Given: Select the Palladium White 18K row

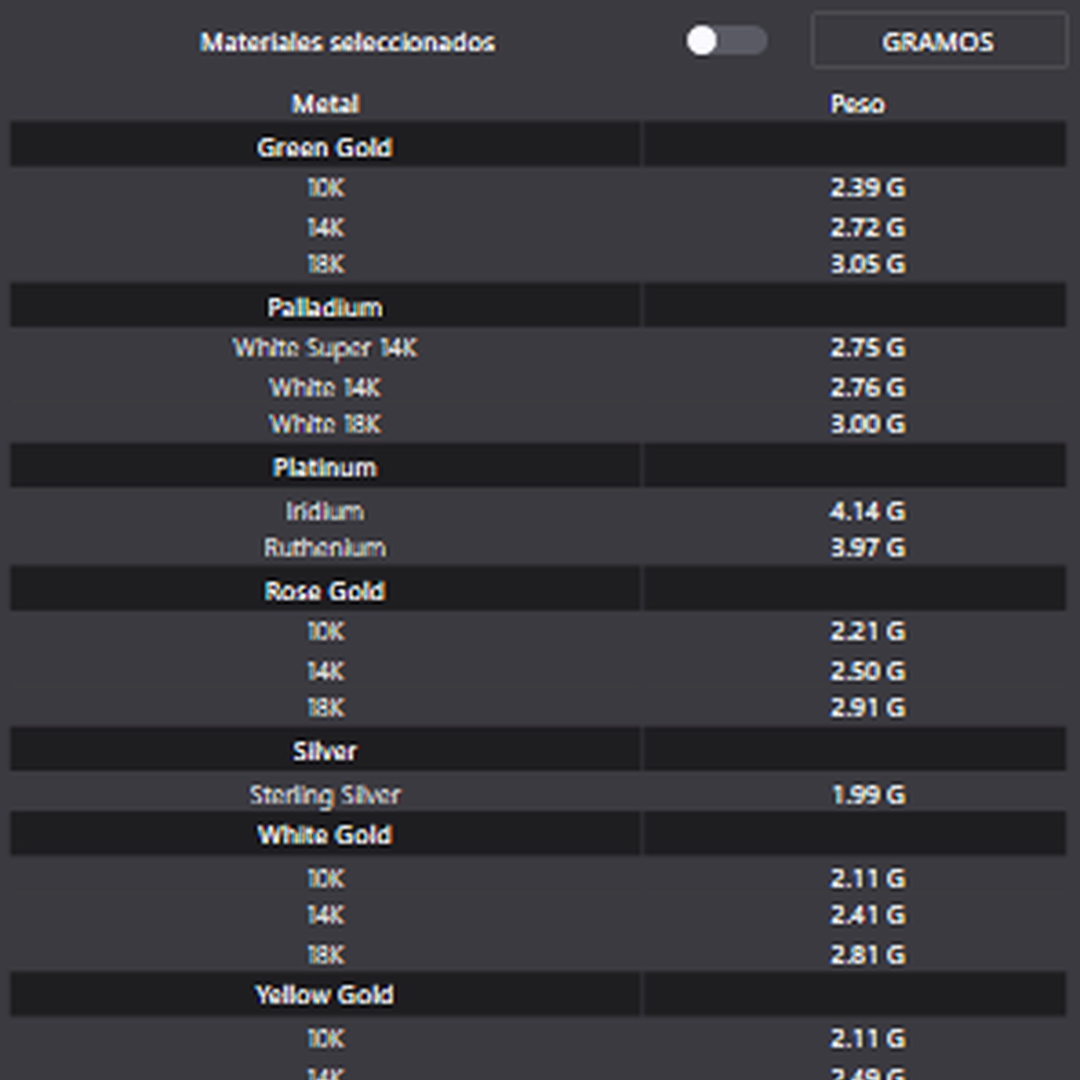Looking at the screenshot, I should click(x=538, y=424).
